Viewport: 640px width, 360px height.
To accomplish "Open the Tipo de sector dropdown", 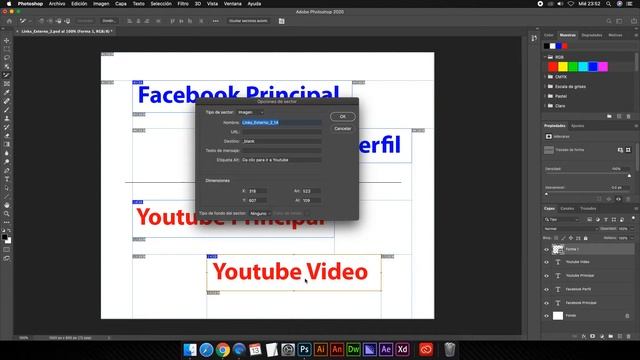I will [x=251, y=112].
